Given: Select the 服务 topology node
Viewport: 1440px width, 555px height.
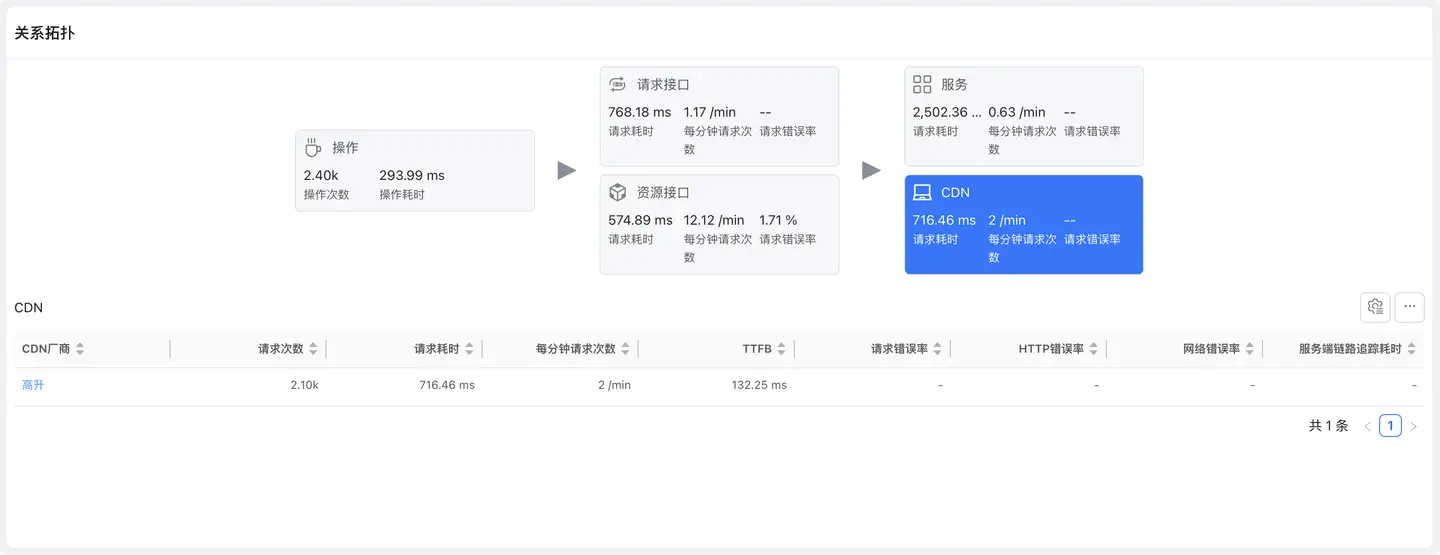Looking at the screenshot, I should (x=1023, y=116).
